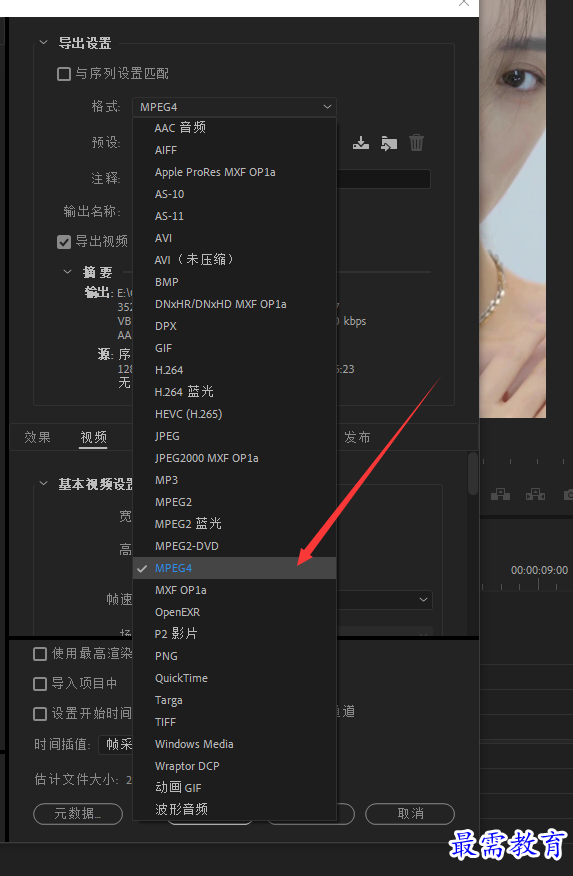Click the settings panel vertical scrollbar
The image size is (573, 876).
[x=473, y=473]
